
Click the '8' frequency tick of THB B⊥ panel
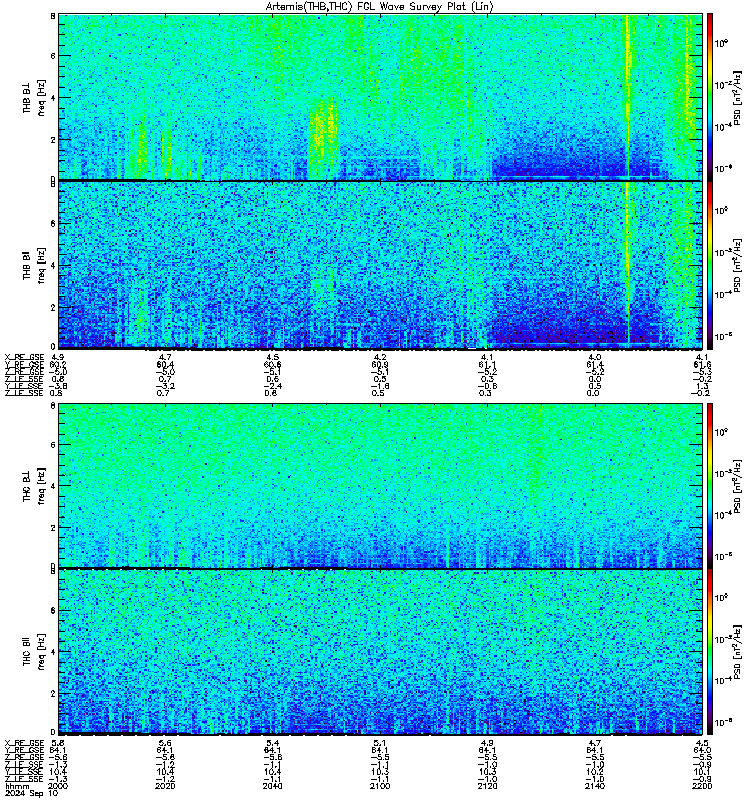click(x=53, y=16)
